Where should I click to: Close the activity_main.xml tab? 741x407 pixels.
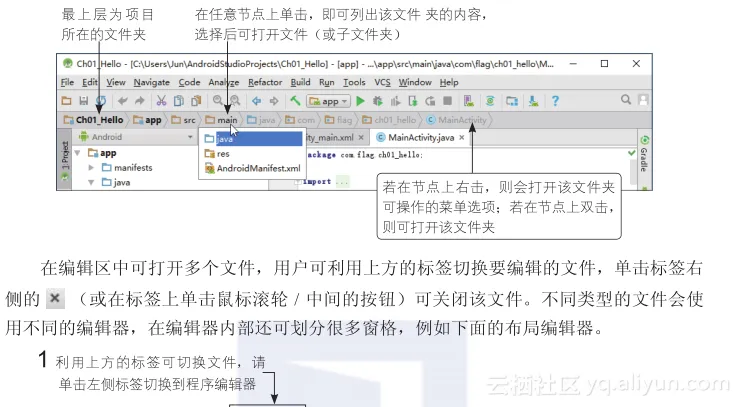(361, 138)
